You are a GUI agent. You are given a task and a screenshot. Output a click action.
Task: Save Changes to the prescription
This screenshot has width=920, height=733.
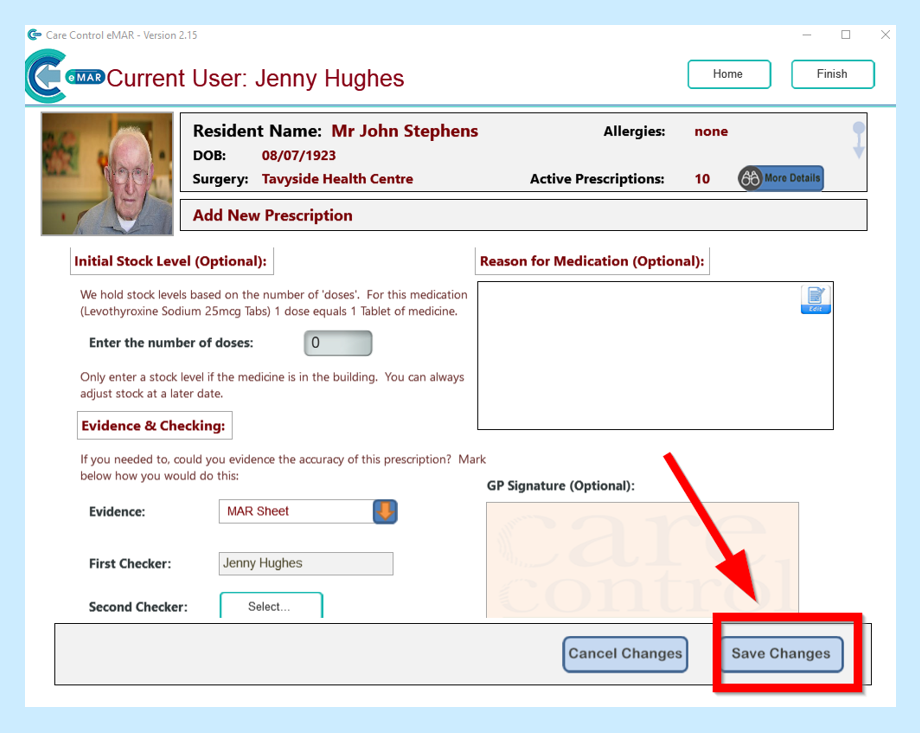(780, 654)
